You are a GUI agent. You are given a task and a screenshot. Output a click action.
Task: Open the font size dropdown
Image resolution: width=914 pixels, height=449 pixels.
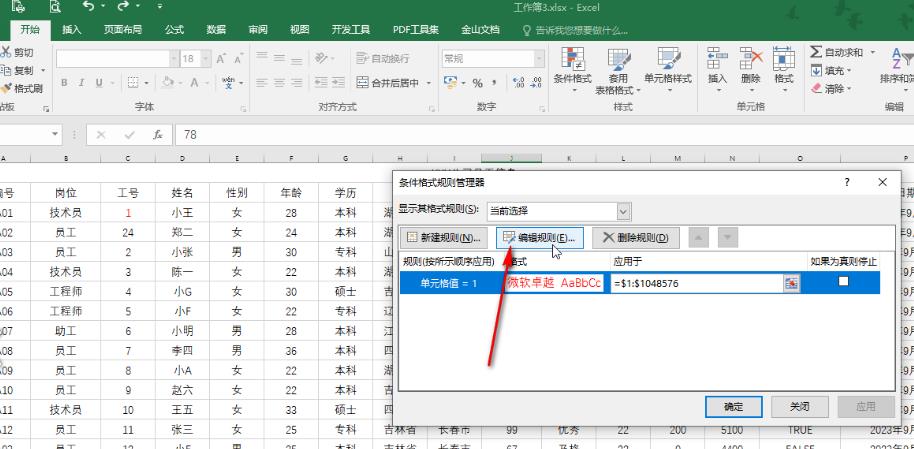[x=206, y=59]
